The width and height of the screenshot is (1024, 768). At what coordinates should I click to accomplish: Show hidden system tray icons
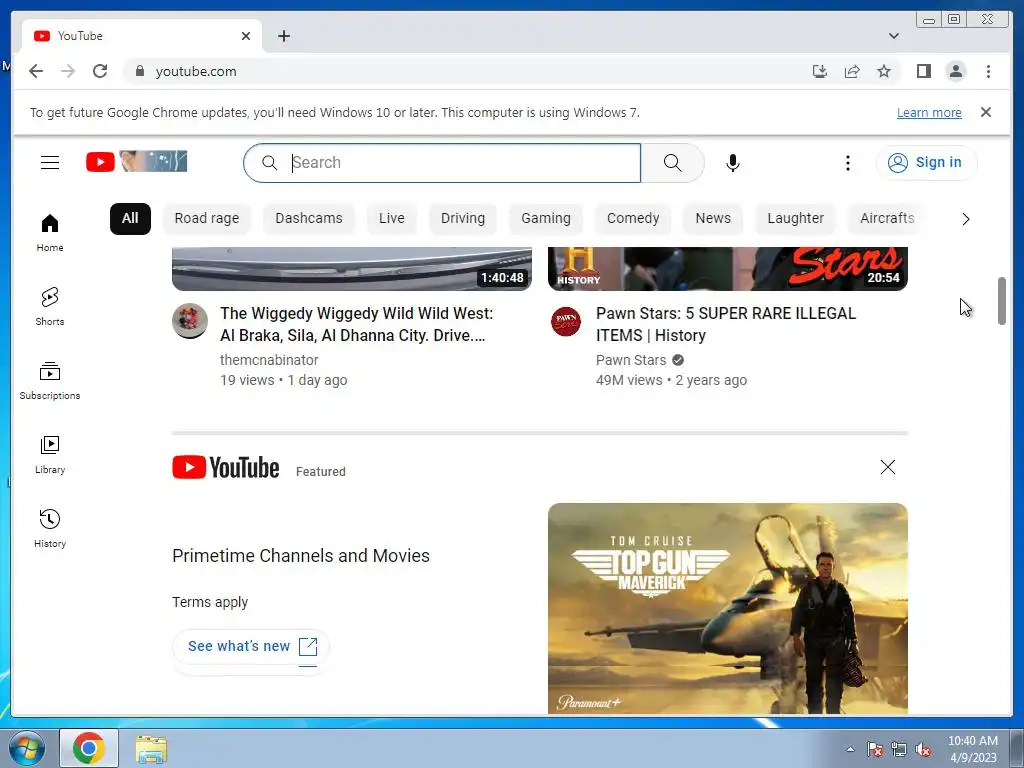850,749
